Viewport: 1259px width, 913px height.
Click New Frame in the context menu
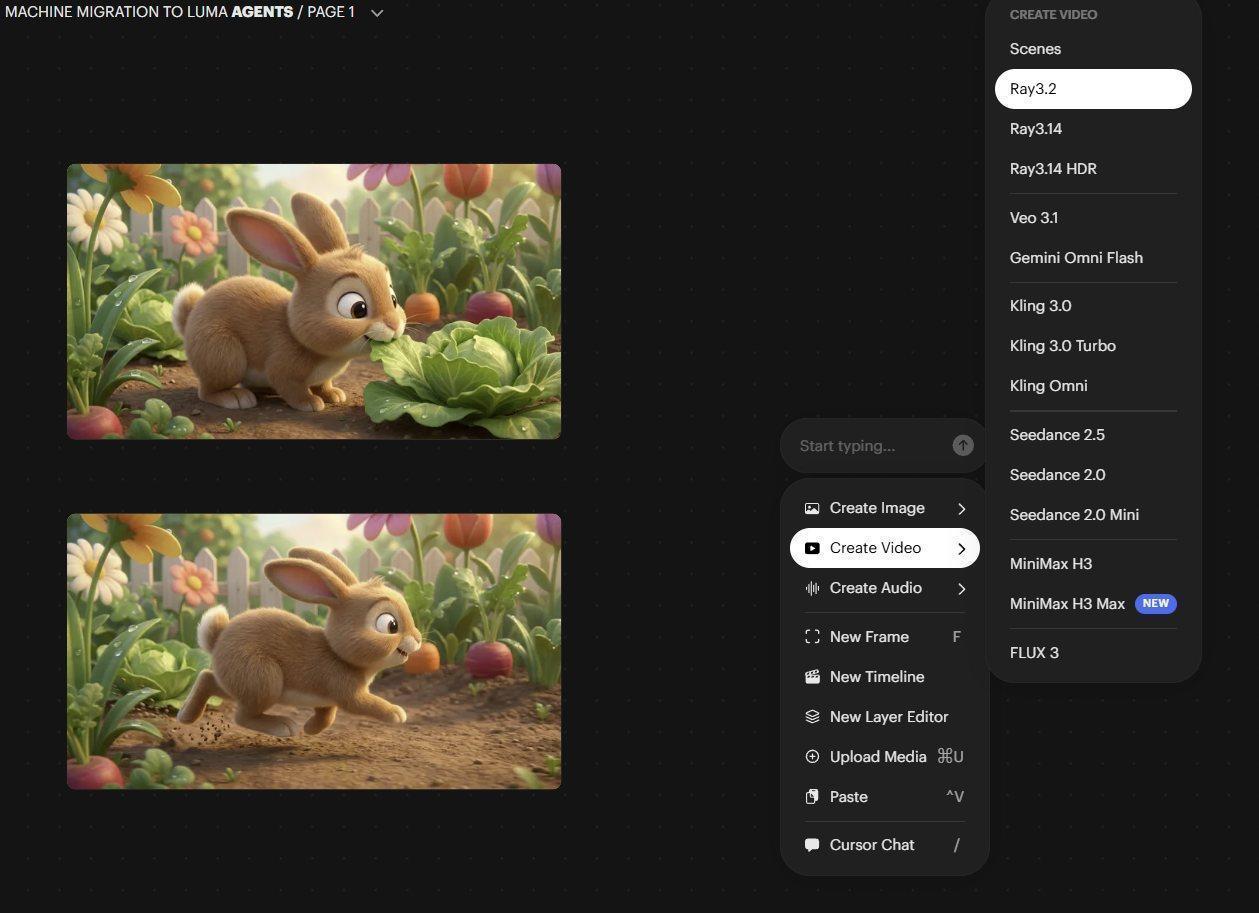[885, 637]
